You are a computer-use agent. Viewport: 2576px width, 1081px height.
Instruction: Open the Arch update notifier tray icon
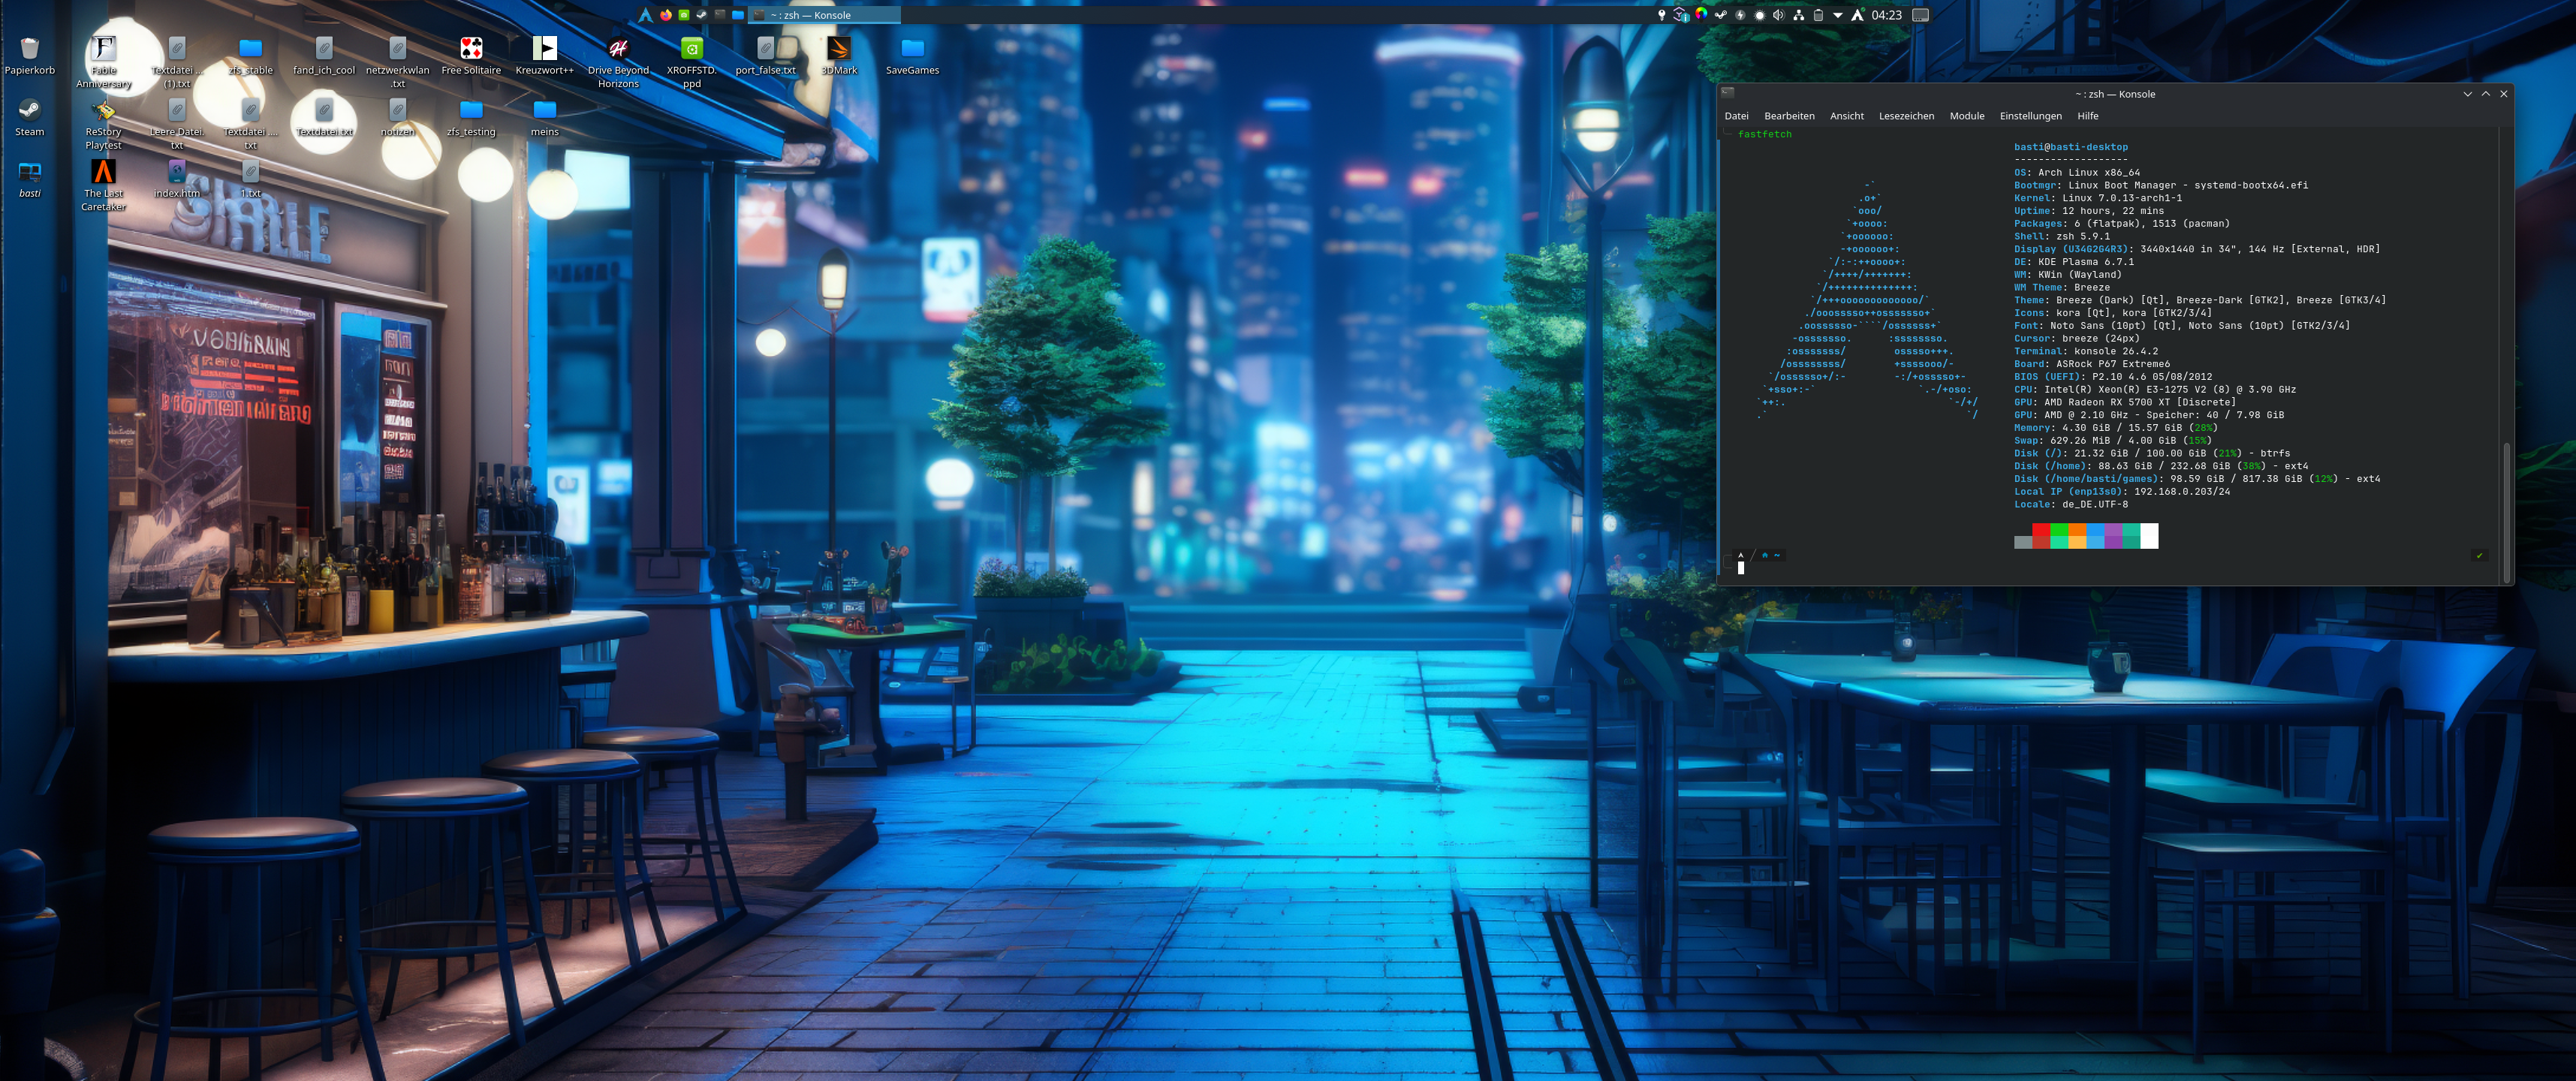(1858, 15)
